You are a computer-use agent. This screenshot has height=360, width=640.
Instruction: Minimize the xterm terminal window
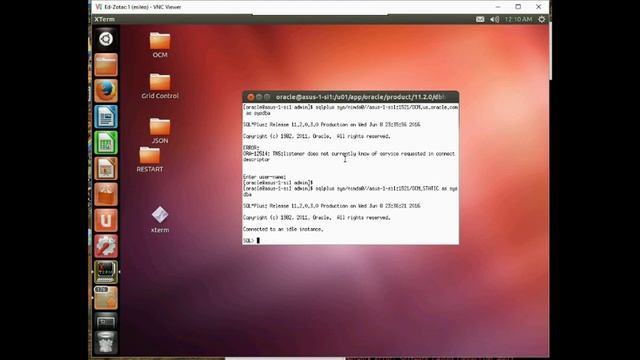tap(259, 97)
